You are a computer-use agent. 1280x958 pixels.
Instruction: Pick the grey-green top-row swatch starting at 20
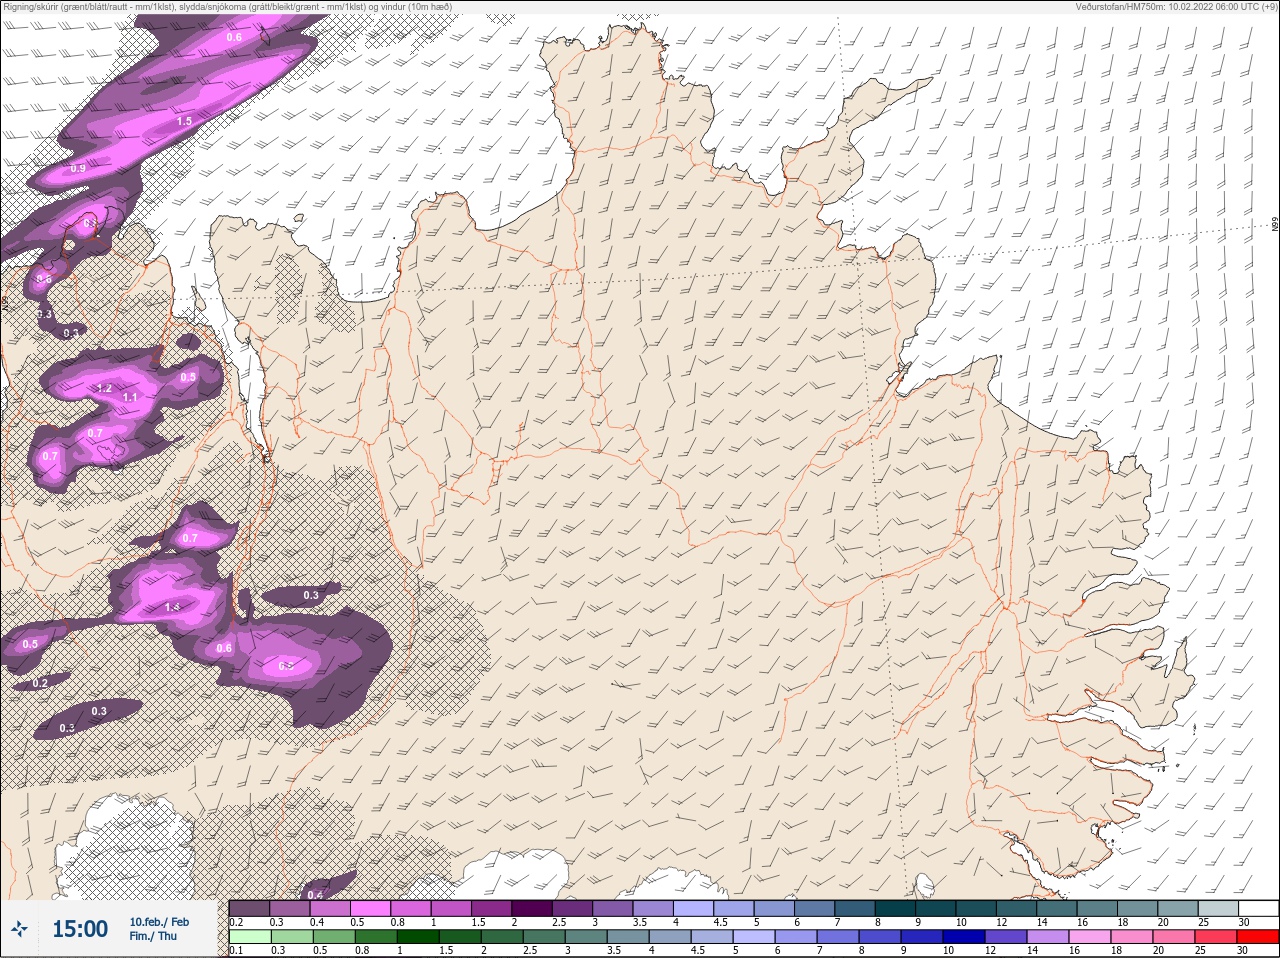[1177, 908]
